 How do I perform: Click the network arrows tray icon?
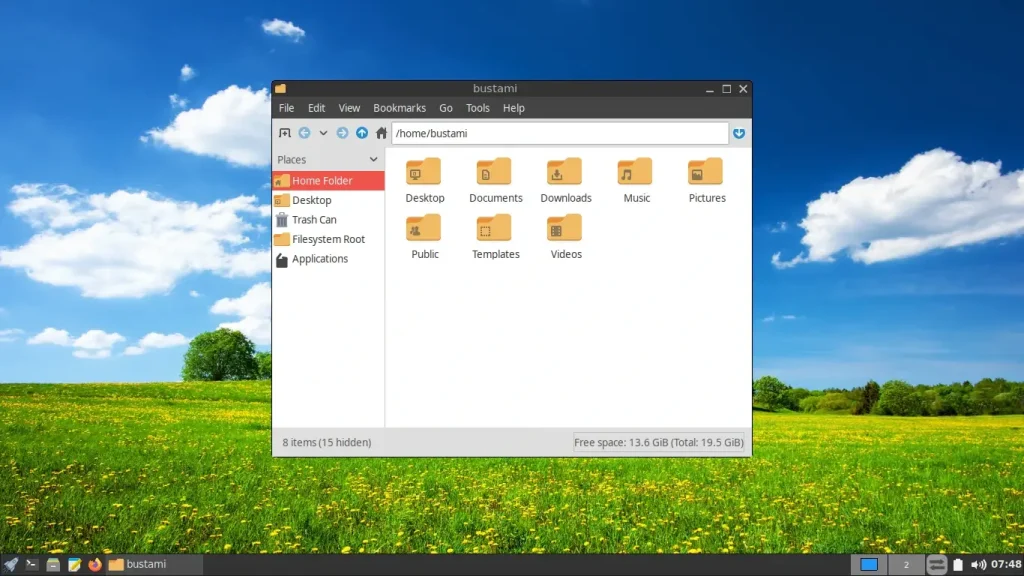pos(936,564)
